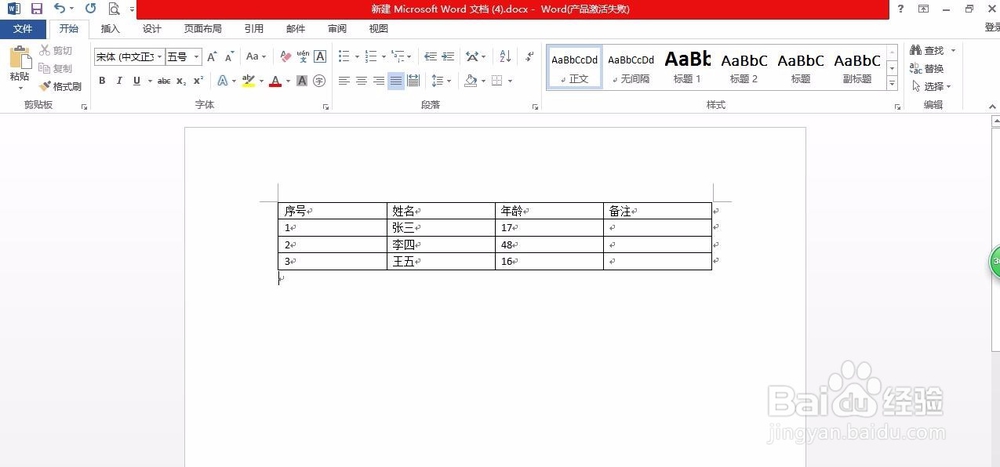
Task: Apply the 无间隔 no spacing style
Action: [631, 68]
